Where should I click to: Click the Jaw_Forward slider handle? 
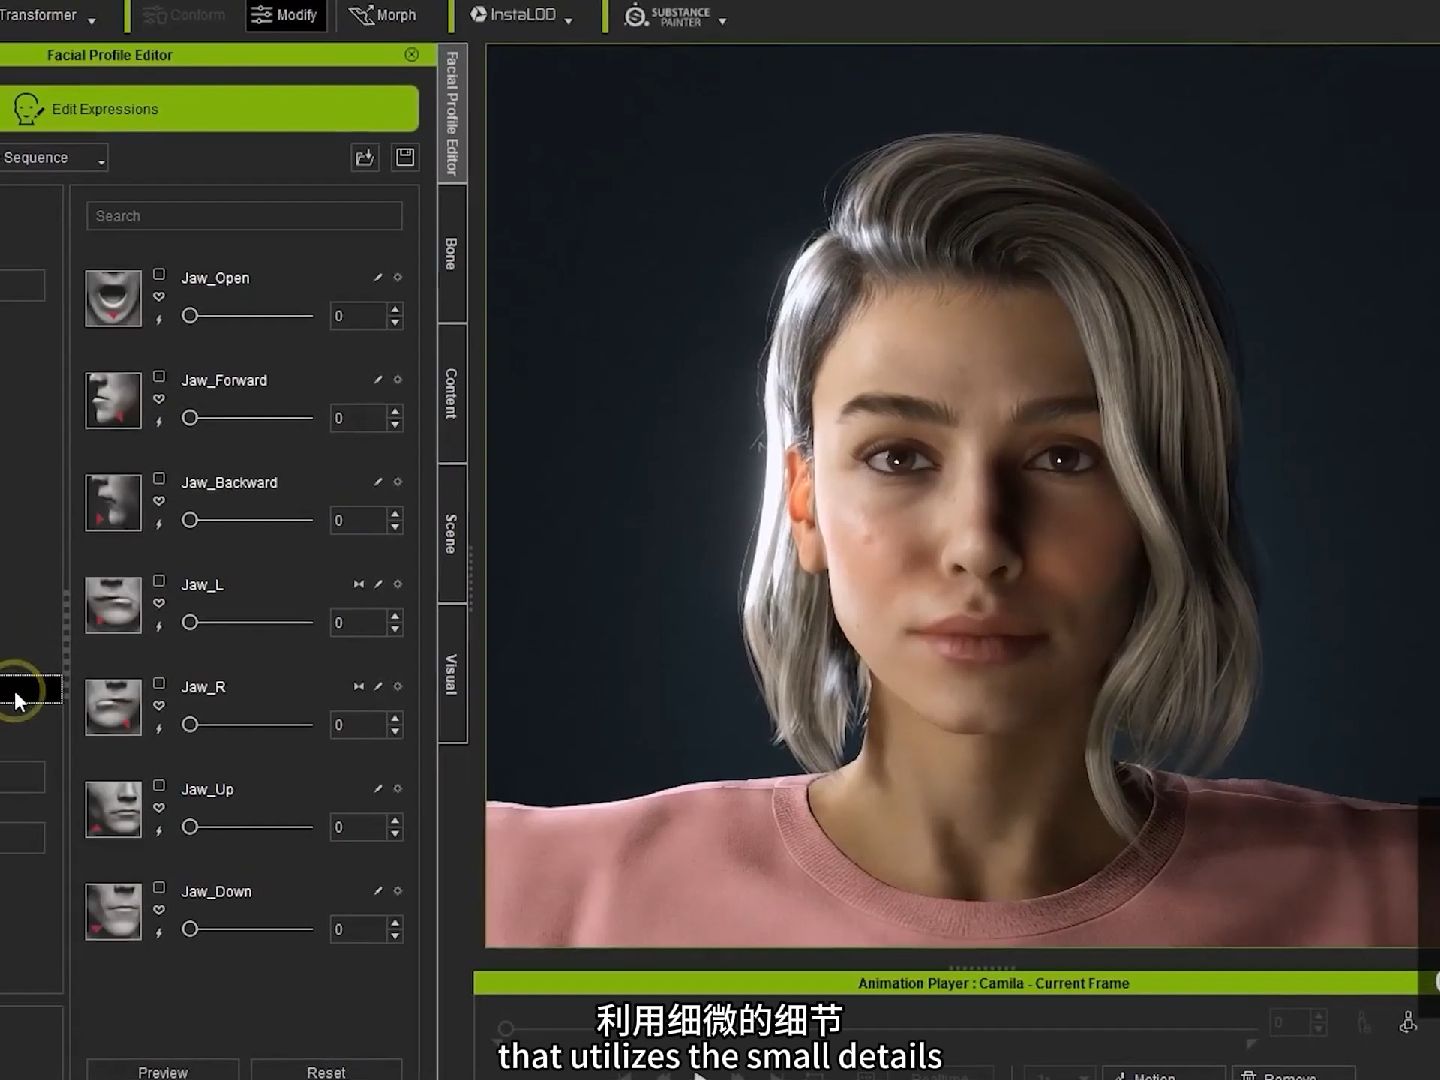[x=190, y=418]
